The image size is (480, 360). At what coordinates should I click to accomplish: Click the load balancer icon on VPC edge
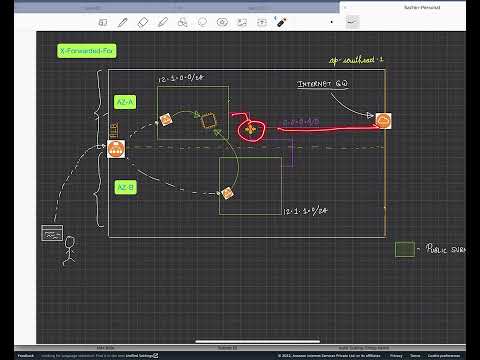tap(116, 149)
